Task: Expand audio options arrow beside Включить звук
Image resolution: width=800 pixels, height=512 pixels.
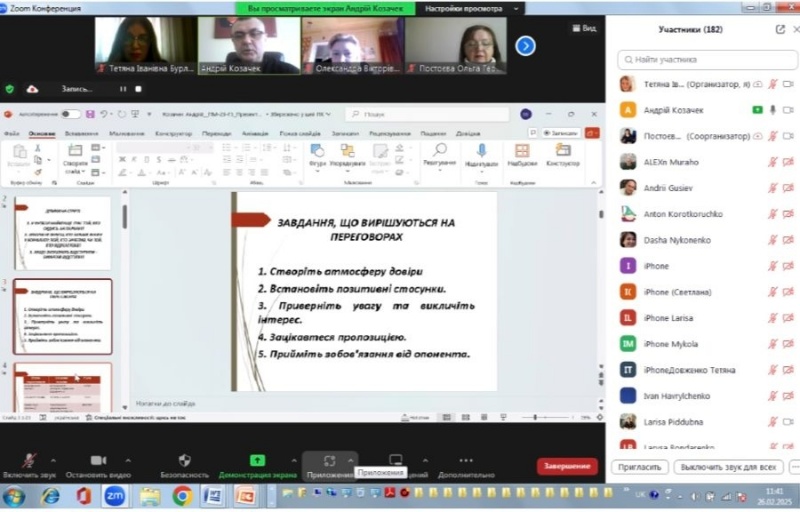Action: [x=53, y=460]
